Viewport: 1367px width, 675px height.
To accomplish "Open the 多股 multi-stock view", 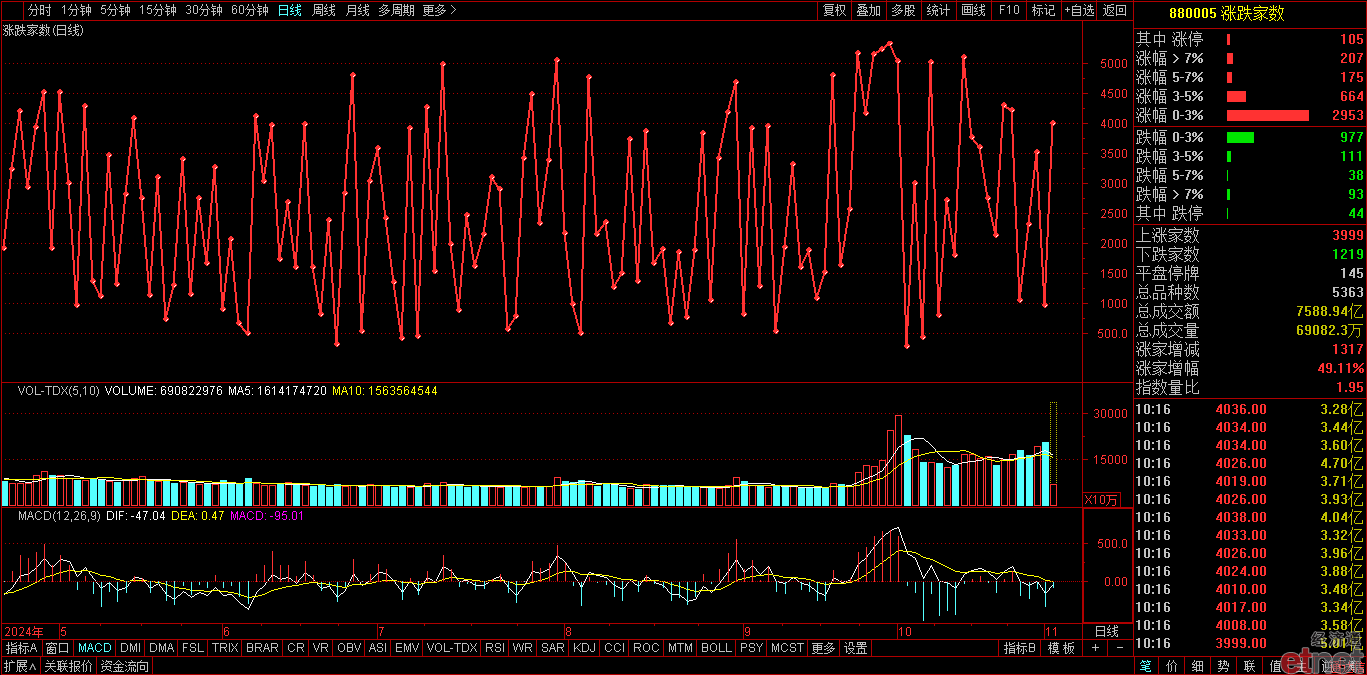I will pyautogui.click(x=903, y=10).
